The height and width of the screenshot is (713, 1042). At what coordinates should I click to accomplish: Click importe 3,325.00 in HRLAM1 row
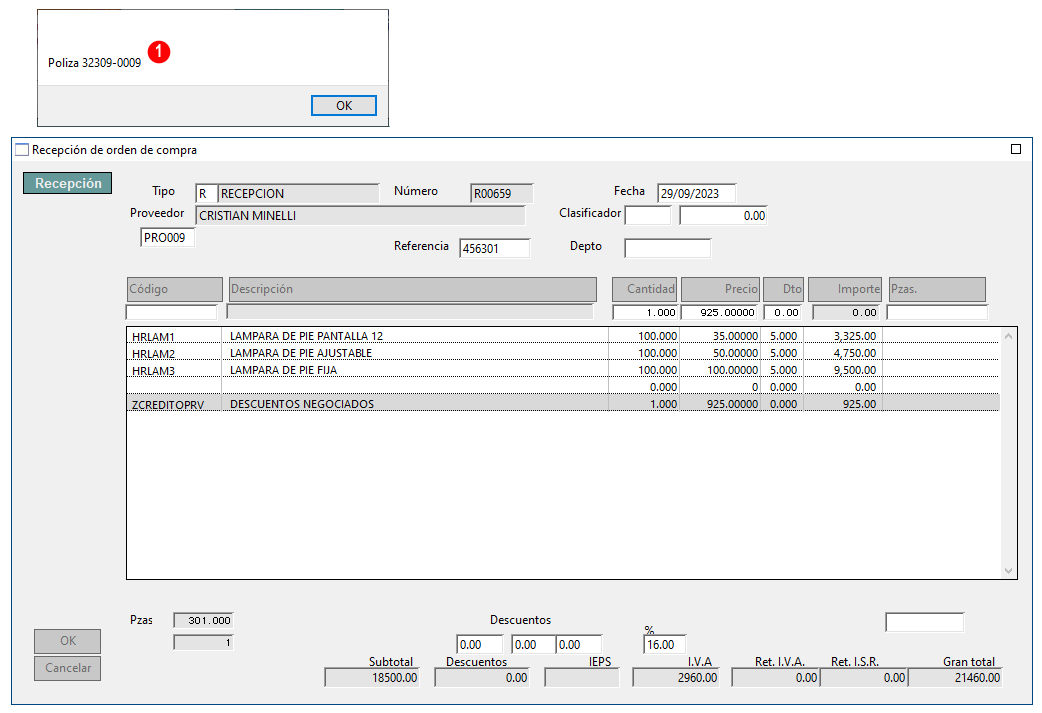tap(855, 336)
